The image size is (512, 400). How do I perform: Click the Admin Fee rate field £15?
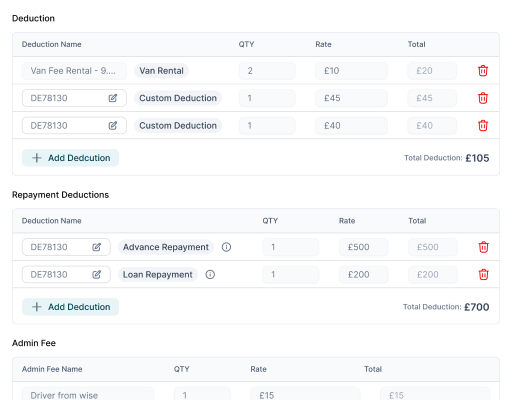click(x=305, y=394)
